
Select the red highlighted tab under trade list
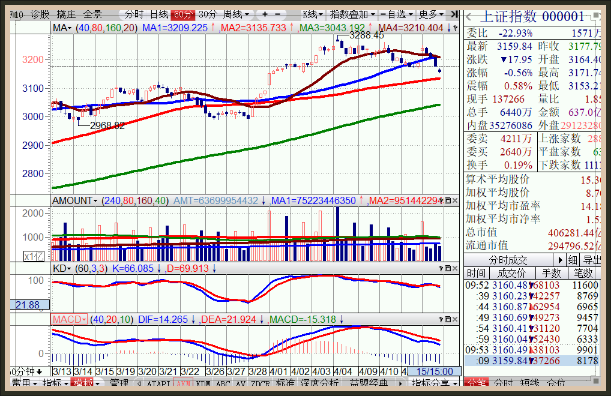pyautogui.click(x=476, y=383)
